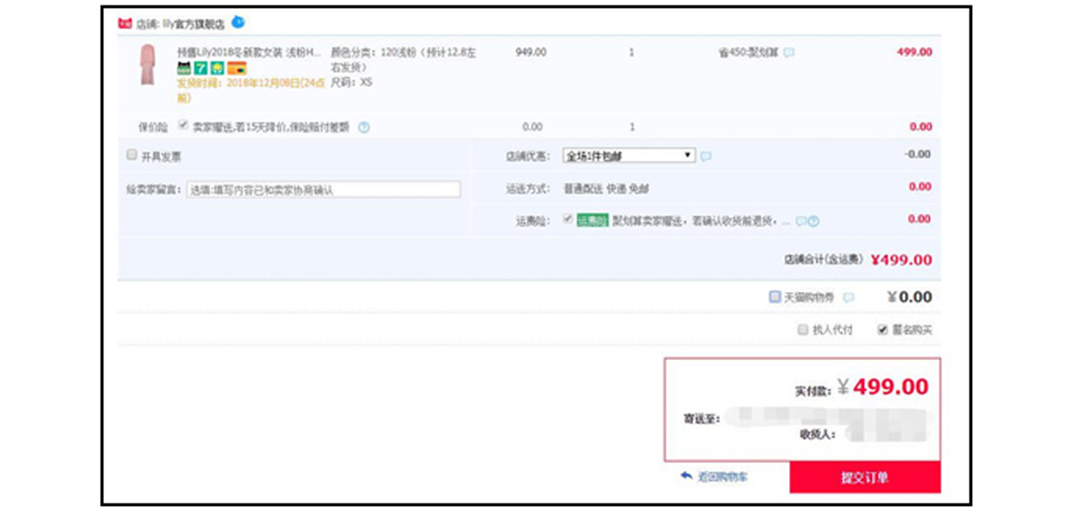Enable the 开具发票 invoice checkbox
This screenshot has width=1065, height=513.
pyautogui.click(x=132, y=156)
